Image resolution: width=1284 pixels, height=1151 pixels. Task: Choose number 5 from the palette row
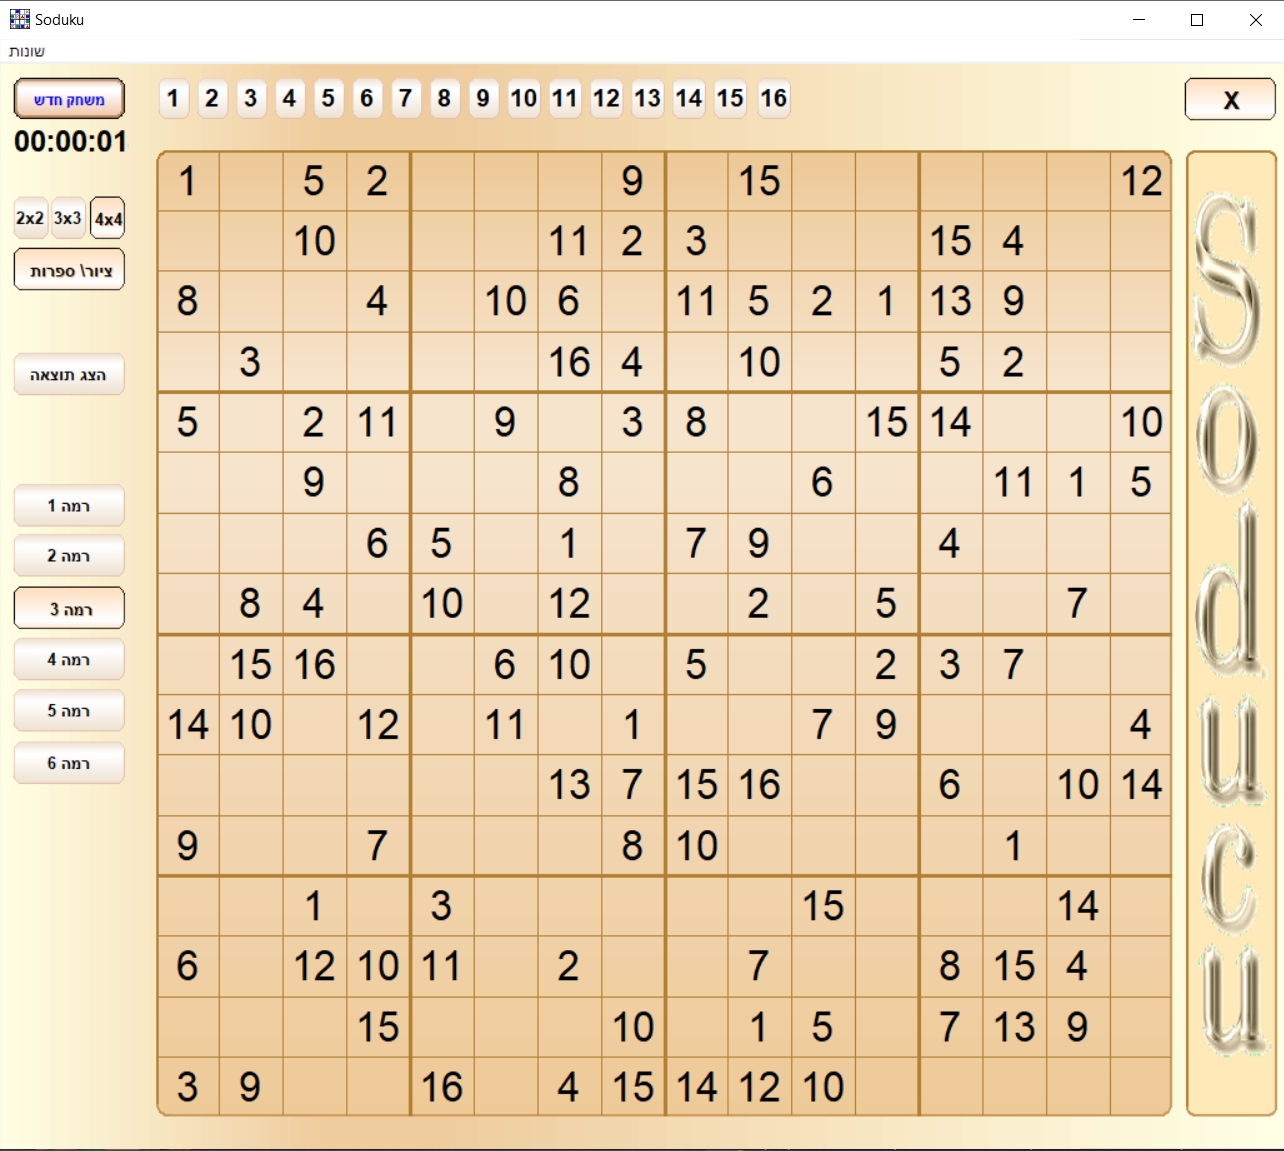[x=328, y=98]
